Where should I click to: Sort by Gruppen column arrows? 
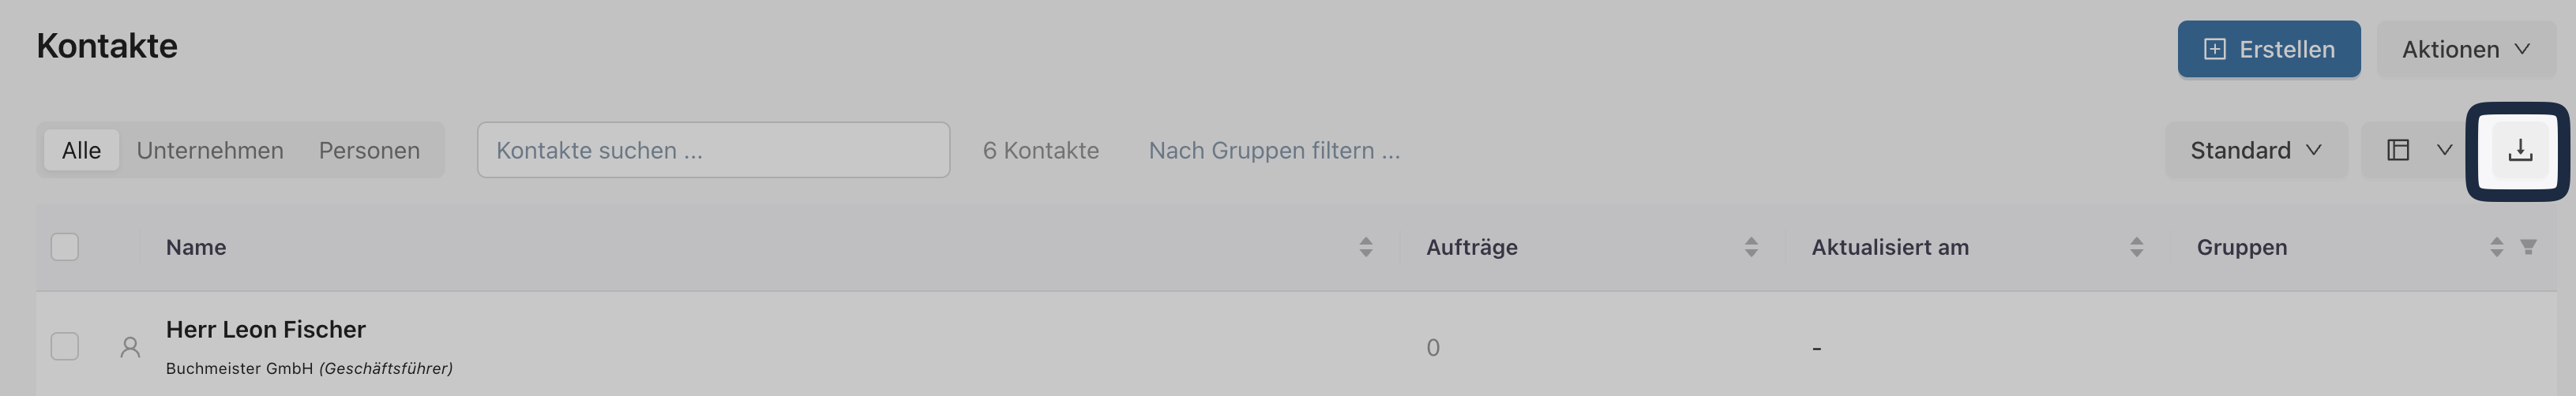click(2496, 247)
